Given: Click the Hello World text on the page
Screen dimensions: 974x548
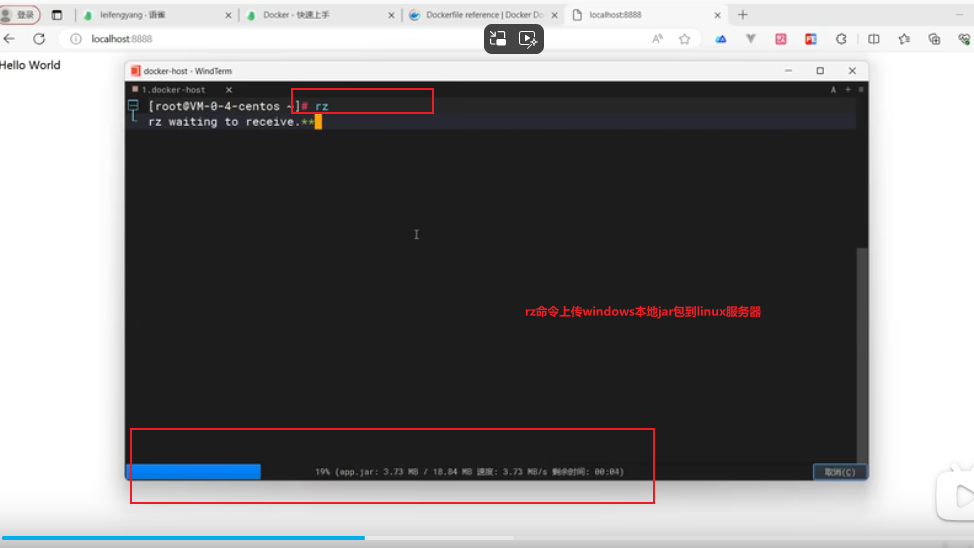Looking at the screenshot, I should (x=30, y=65).
